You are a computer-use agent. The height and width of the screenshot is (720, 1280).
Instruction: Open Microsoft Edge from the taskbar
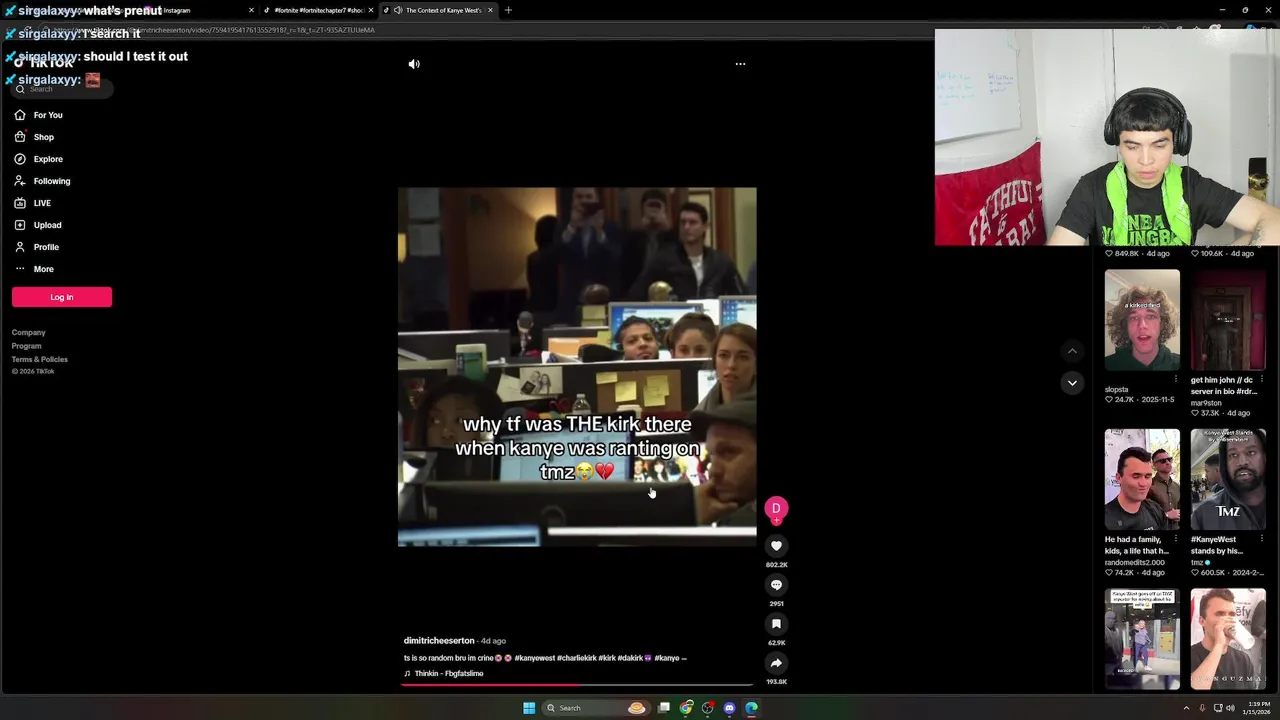pyautogui.click(x=752, y=708)
